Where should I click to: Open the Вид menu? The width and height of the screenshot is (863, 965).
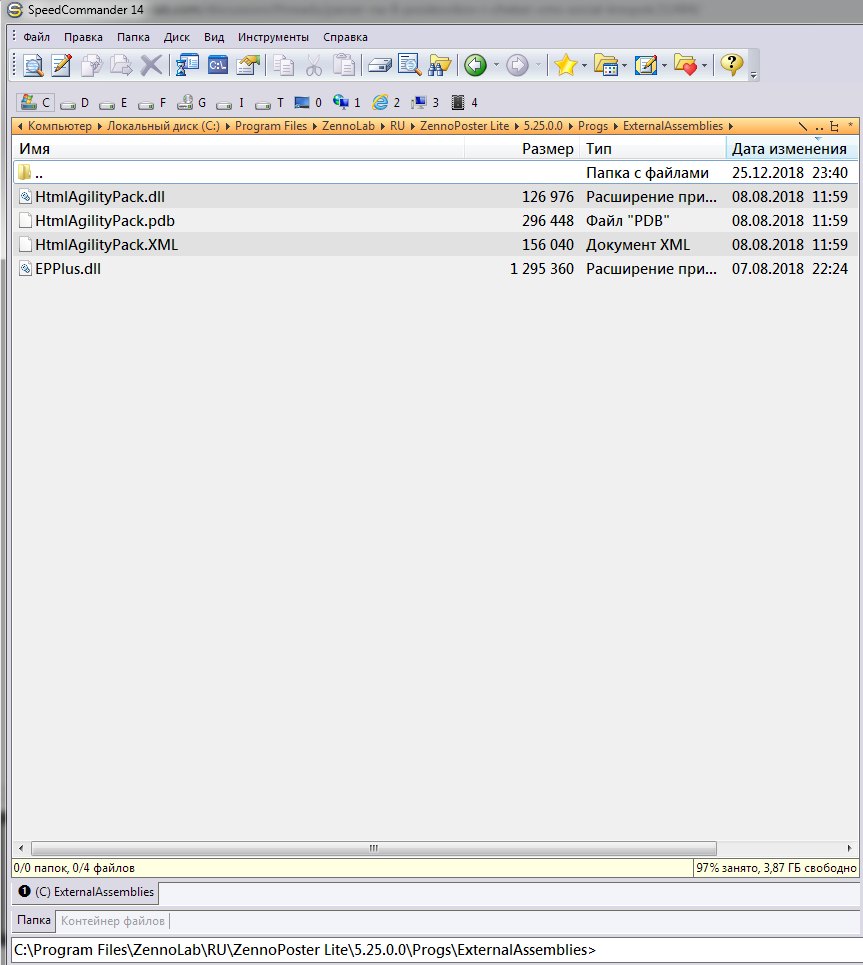click(x=214, y=37)
